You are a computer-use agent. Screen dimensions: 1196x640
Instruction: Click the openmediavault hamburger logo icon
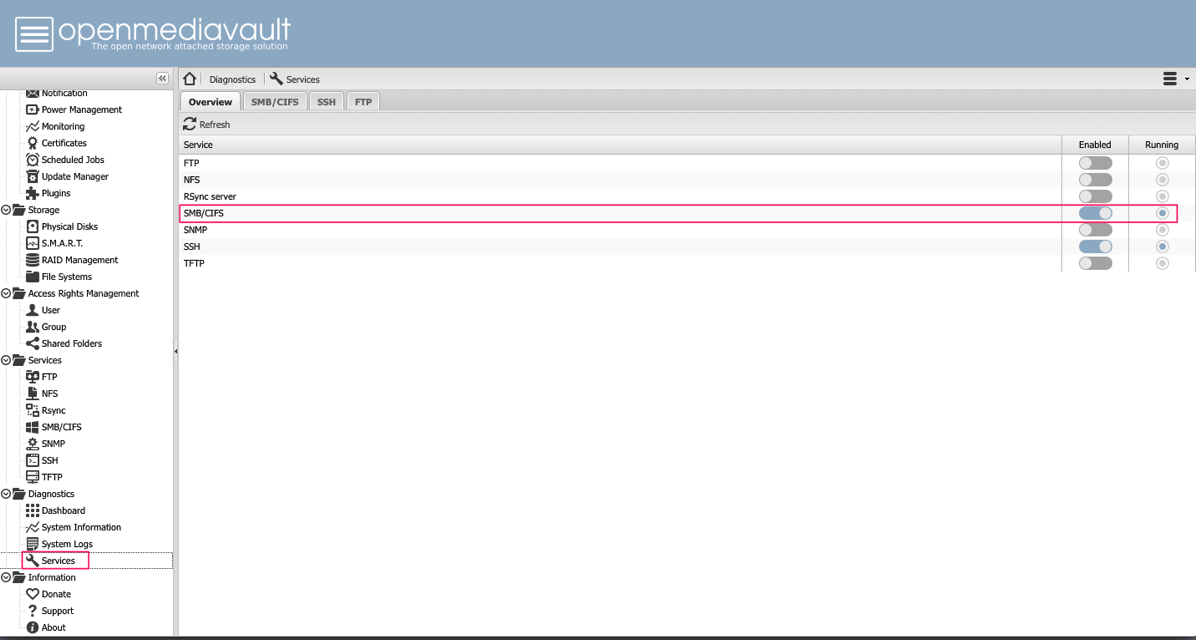click(34, 34)
